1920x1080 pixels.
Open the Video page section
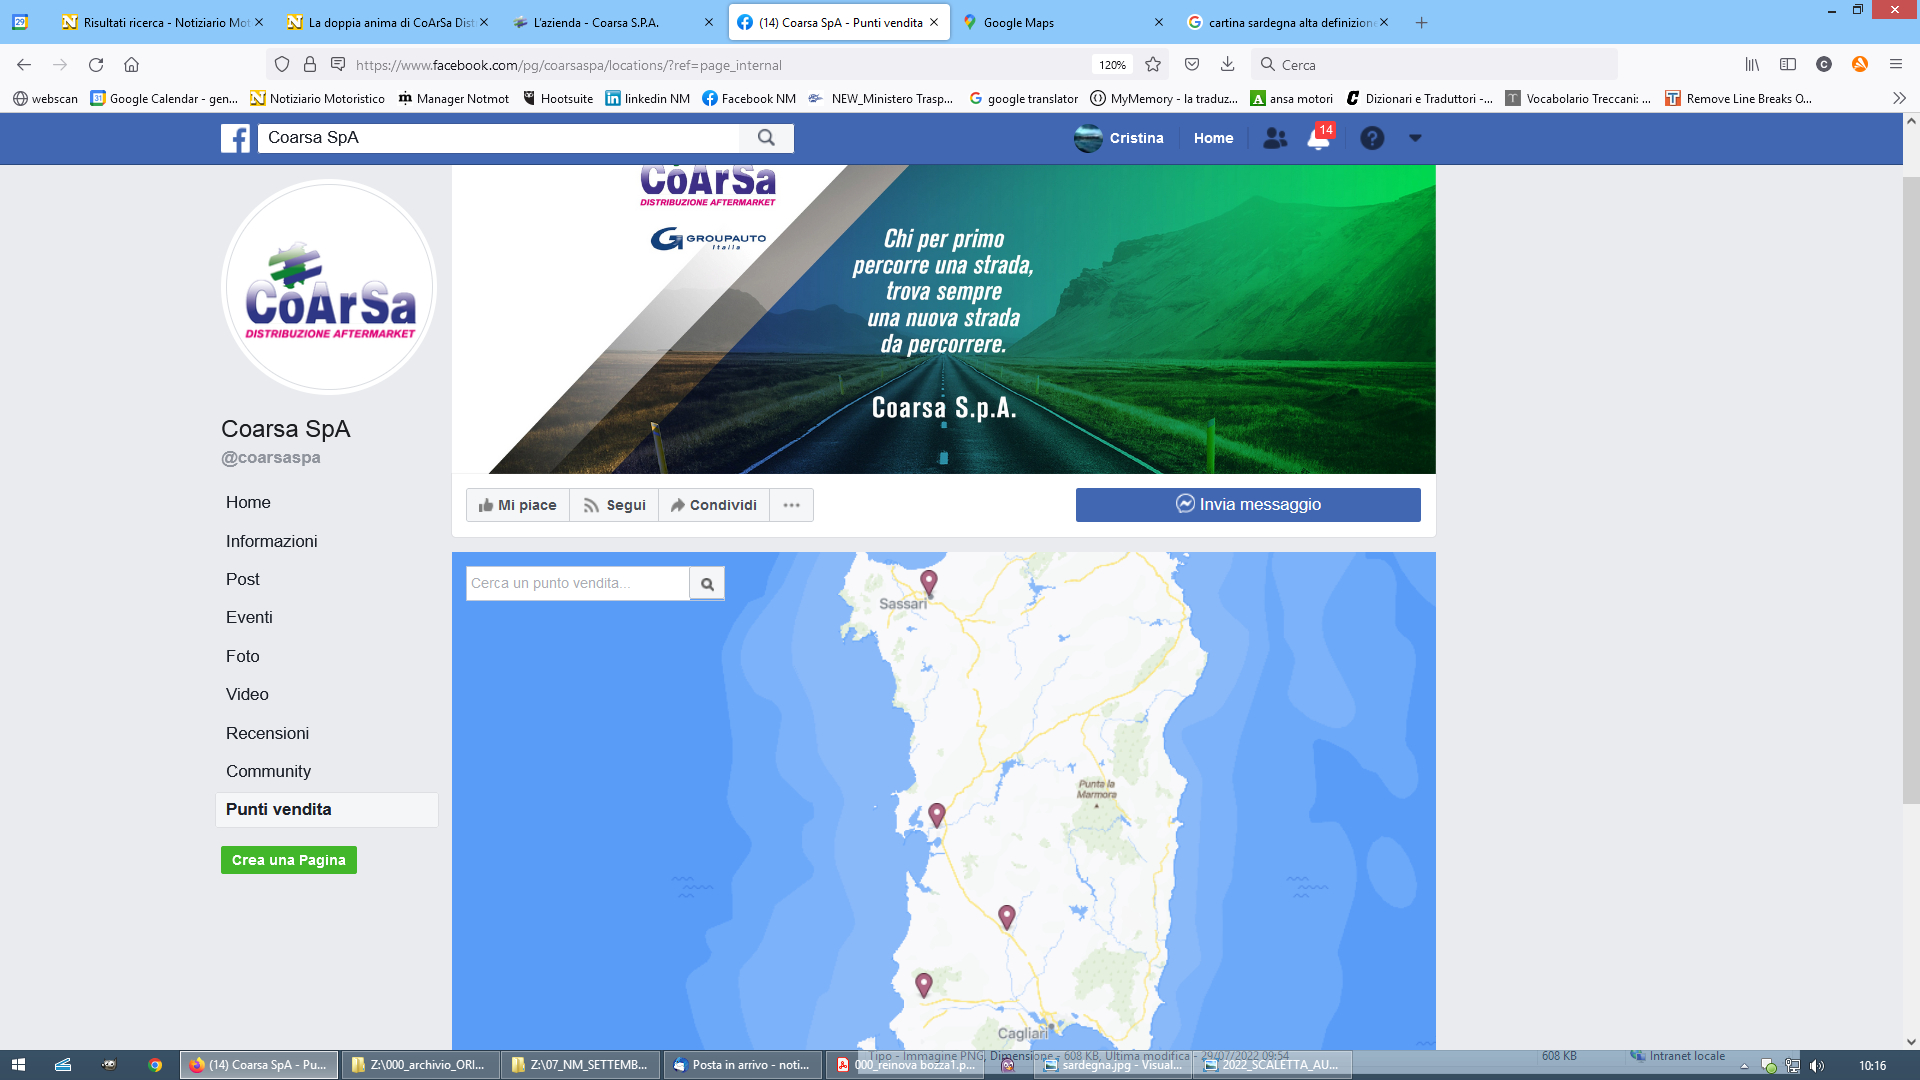point(247,694)
